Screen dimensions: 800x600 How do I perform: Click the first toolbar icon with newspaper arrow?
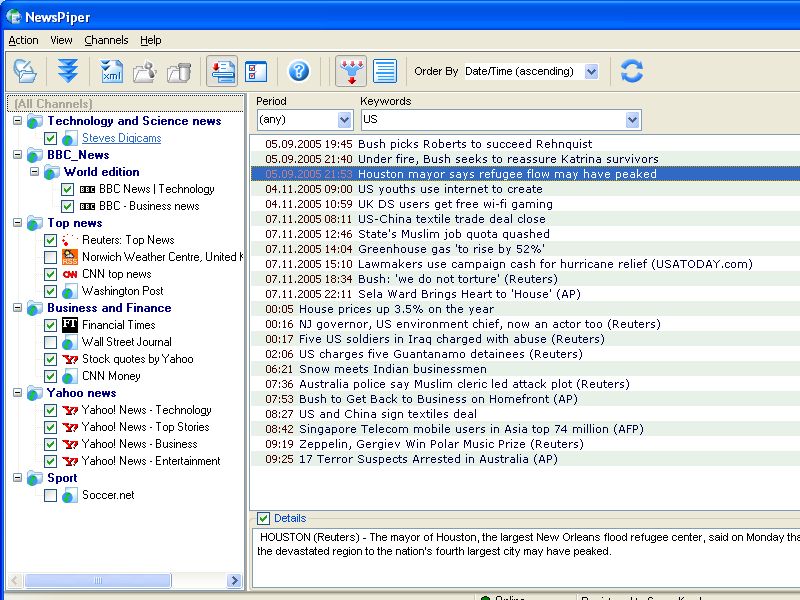click(x=25, y=71)
